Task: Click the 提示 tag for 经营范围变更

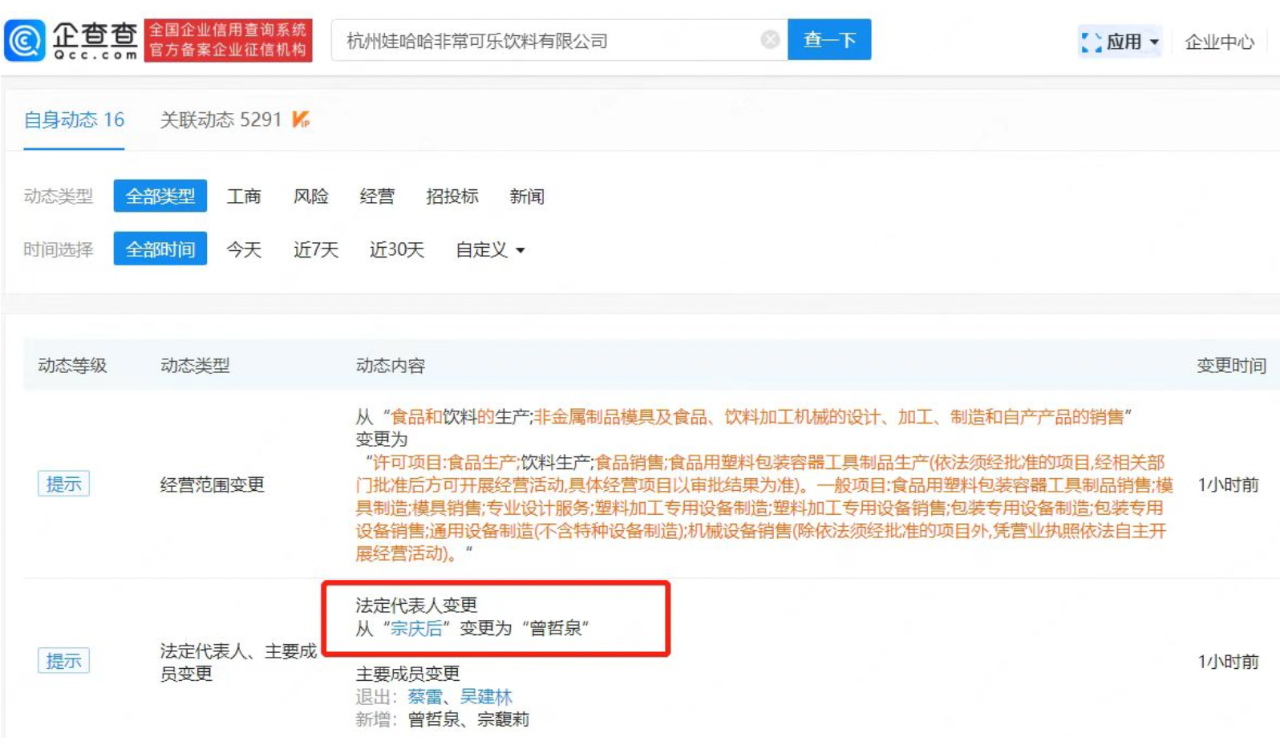Action: point(63,484)
